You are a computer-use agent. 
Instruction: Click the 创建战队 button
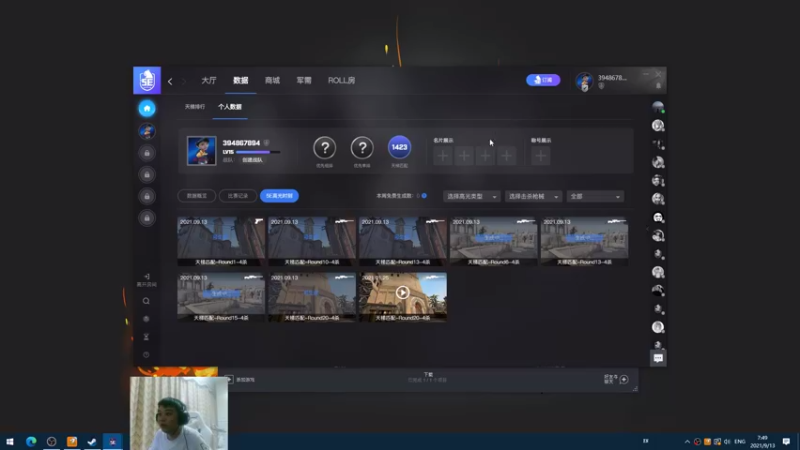click(x=252, y=160)
